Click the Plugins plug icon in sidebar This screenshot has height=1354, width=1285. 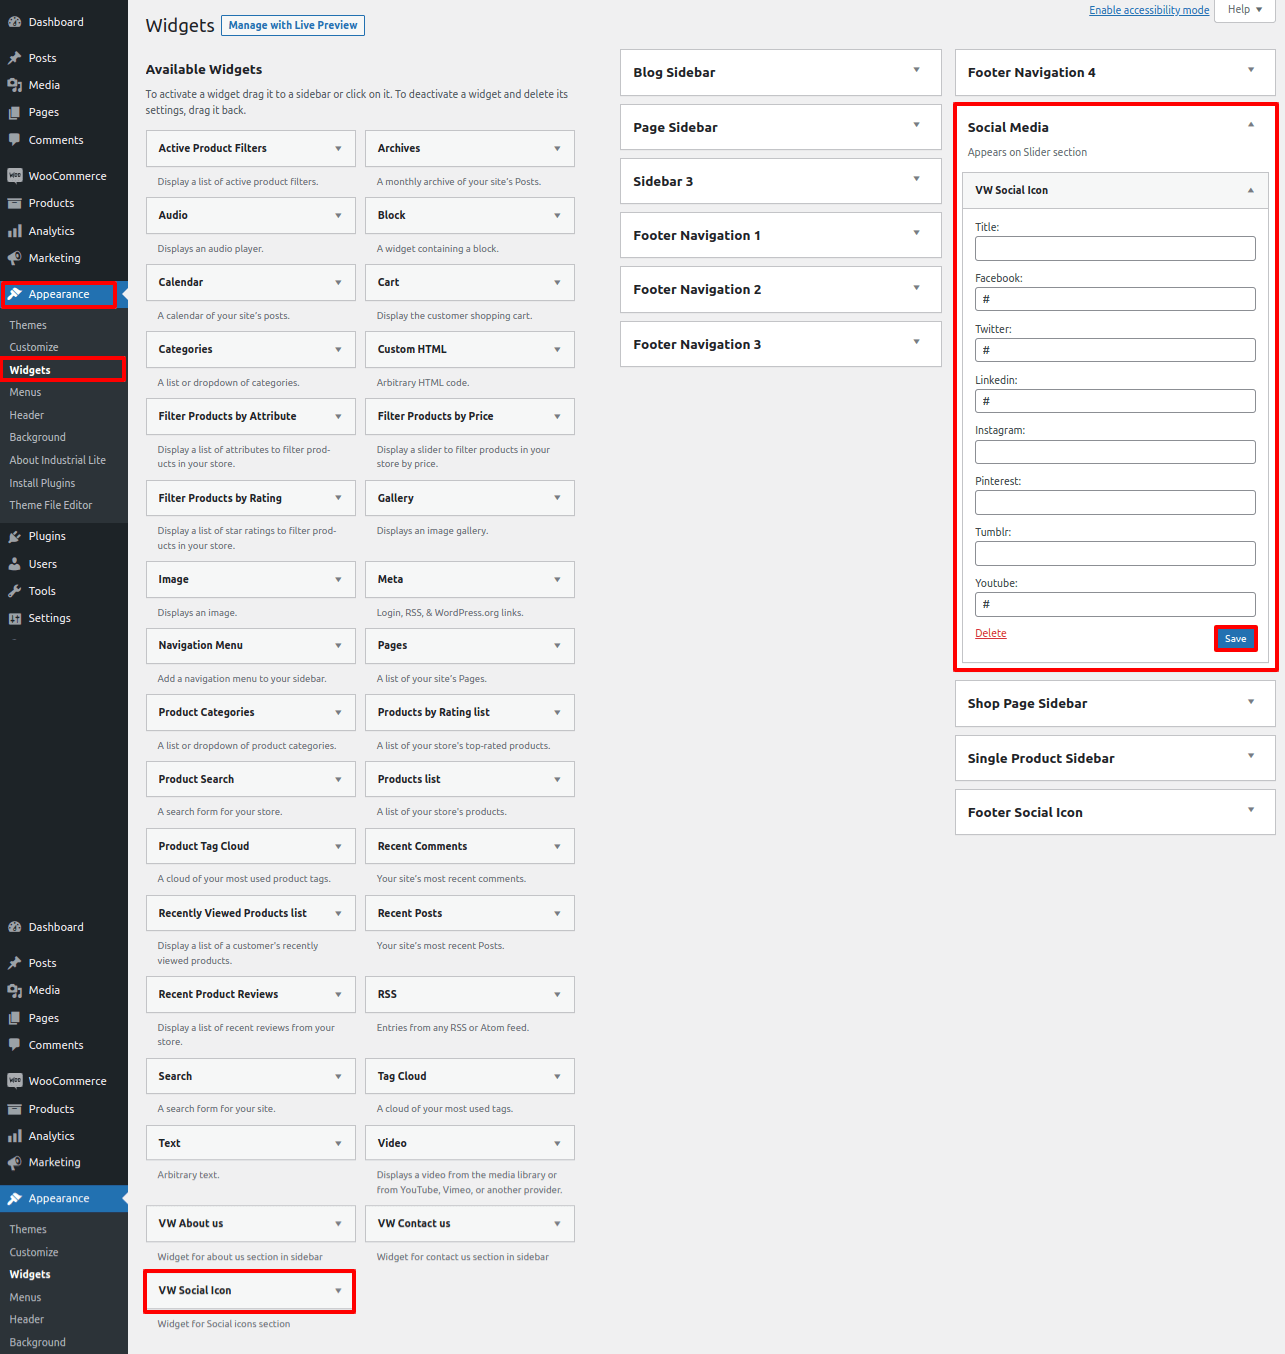coord(15,537)
